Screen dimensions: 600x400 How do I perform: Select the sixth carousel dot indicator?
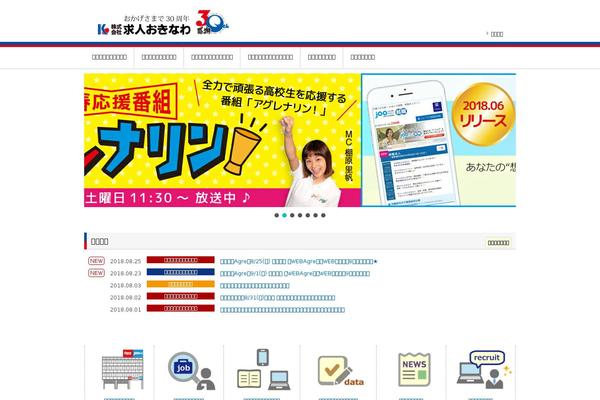point(316,215)
